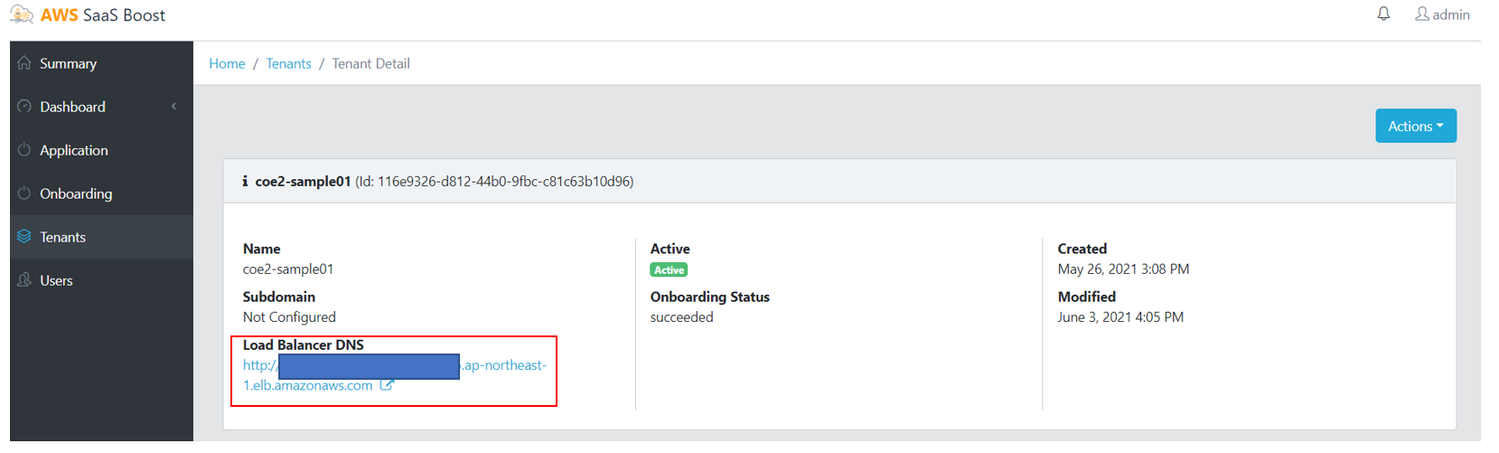The width and height of the screenshot is (1499, 453).
Task: Select Summary in the sidebar
Action: click(68, 64)
